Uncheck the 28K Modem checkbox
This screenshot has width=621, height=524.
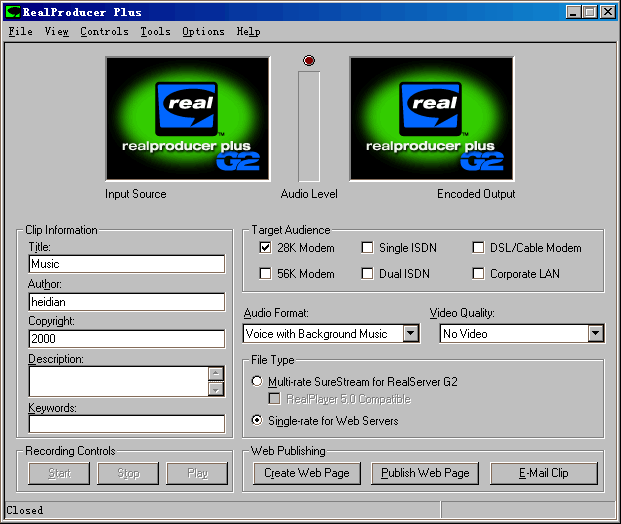pyautogui.click(x=265, y=248)
